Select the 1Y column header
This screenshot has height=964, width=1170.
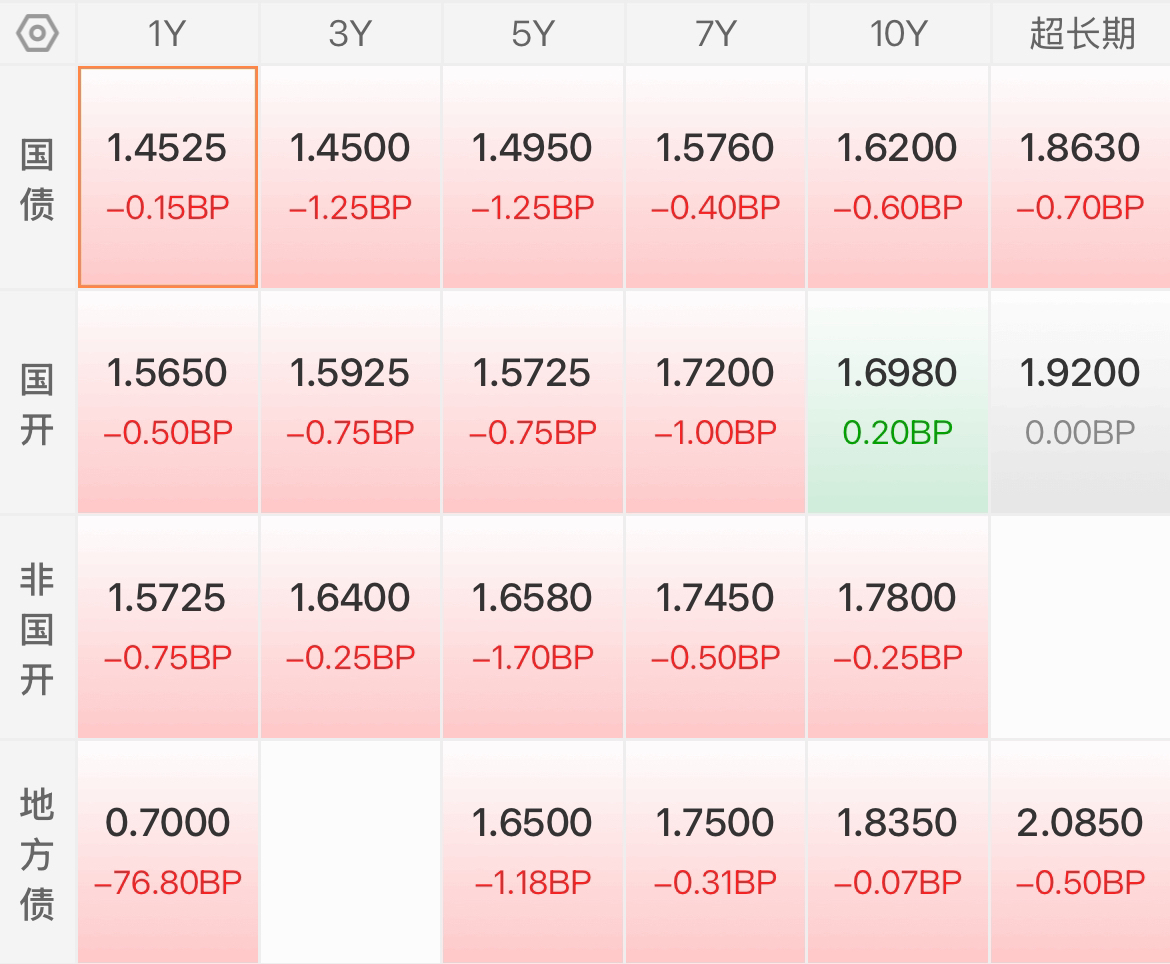click(x=167, y=34)
